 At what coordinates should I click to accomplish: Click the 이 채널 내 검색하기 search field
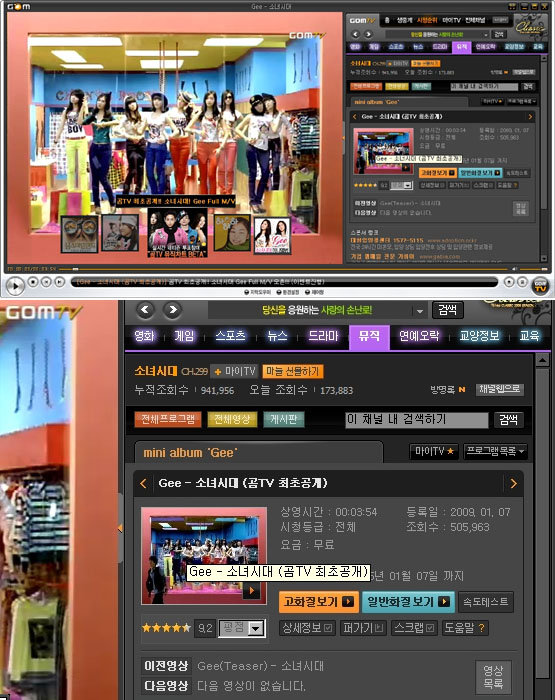[417, 420]
